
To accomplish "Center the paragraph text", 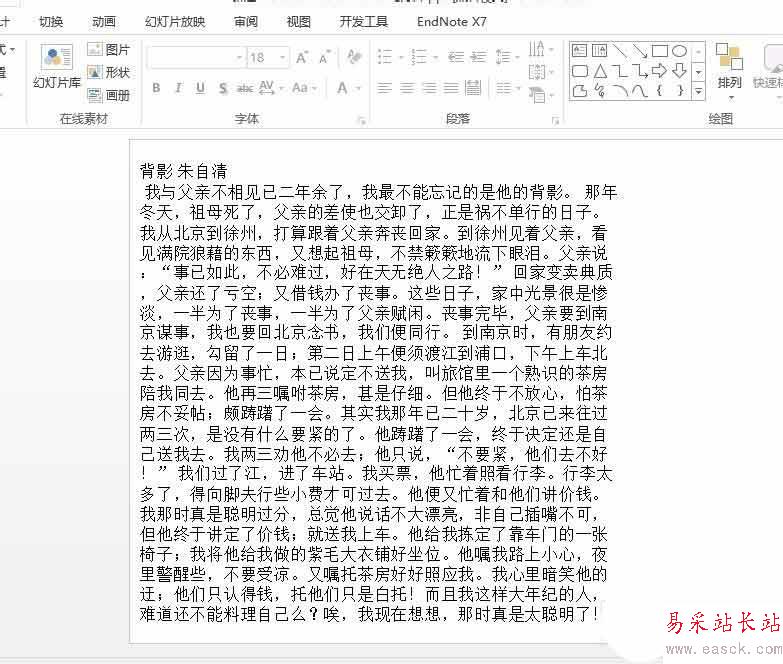I will coord(406,88).
